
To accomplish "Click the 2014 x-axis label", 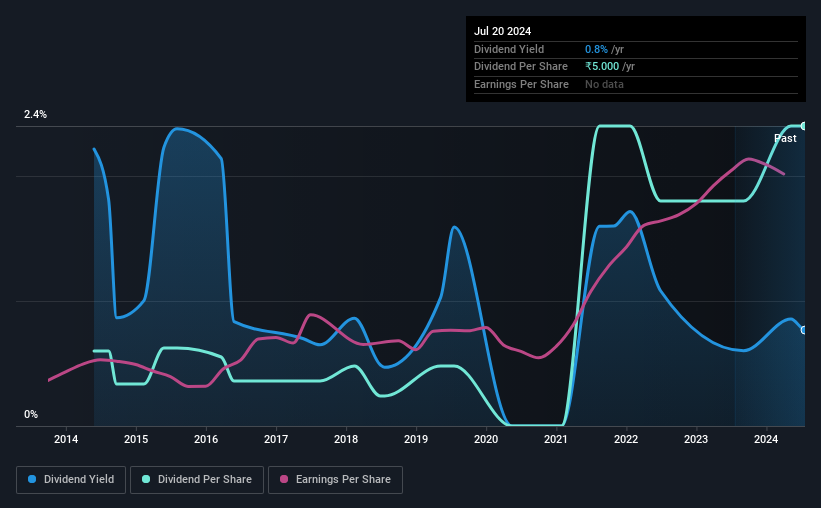I will [x=66, y=439].
